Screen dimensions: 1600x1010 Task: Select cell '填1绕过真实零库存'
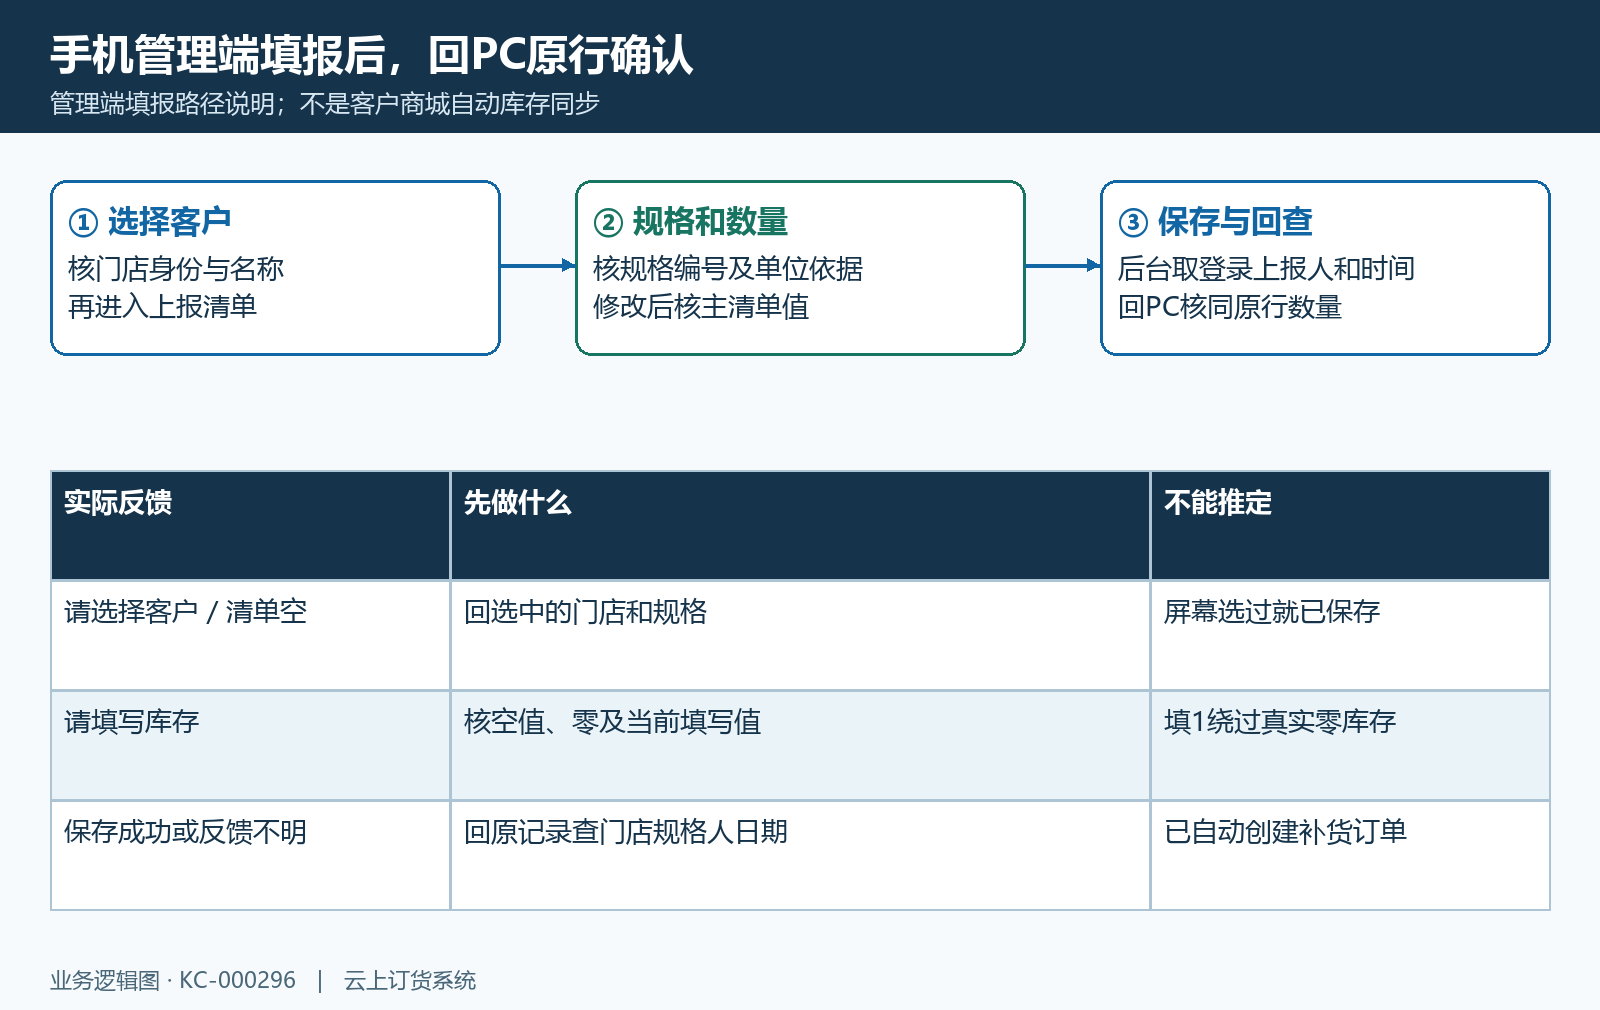1350,746
